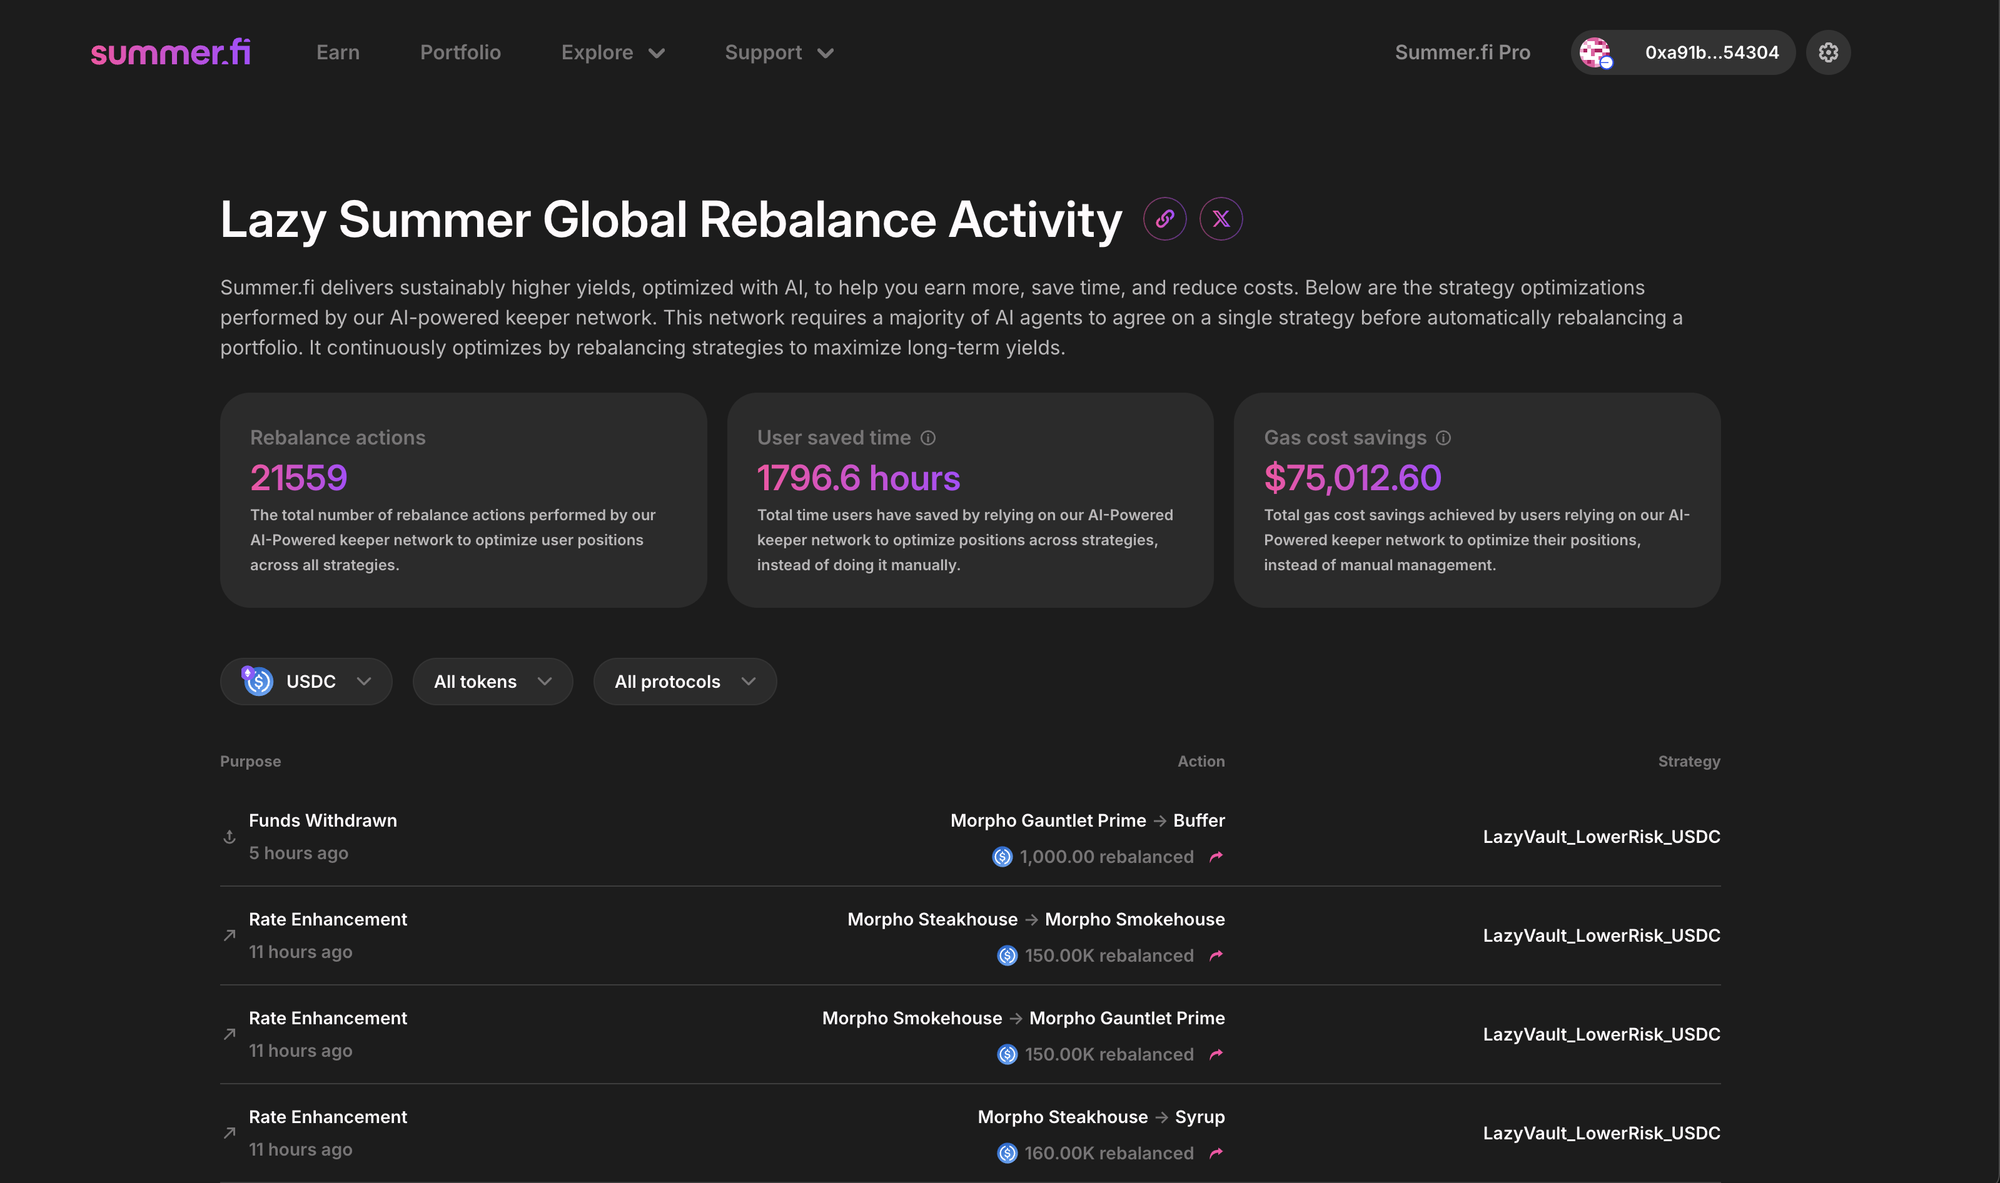Click wallet avatar icon in header
Image resolution: width=2000 pixels, height=1183 pixels.
tap(1596, 52)
